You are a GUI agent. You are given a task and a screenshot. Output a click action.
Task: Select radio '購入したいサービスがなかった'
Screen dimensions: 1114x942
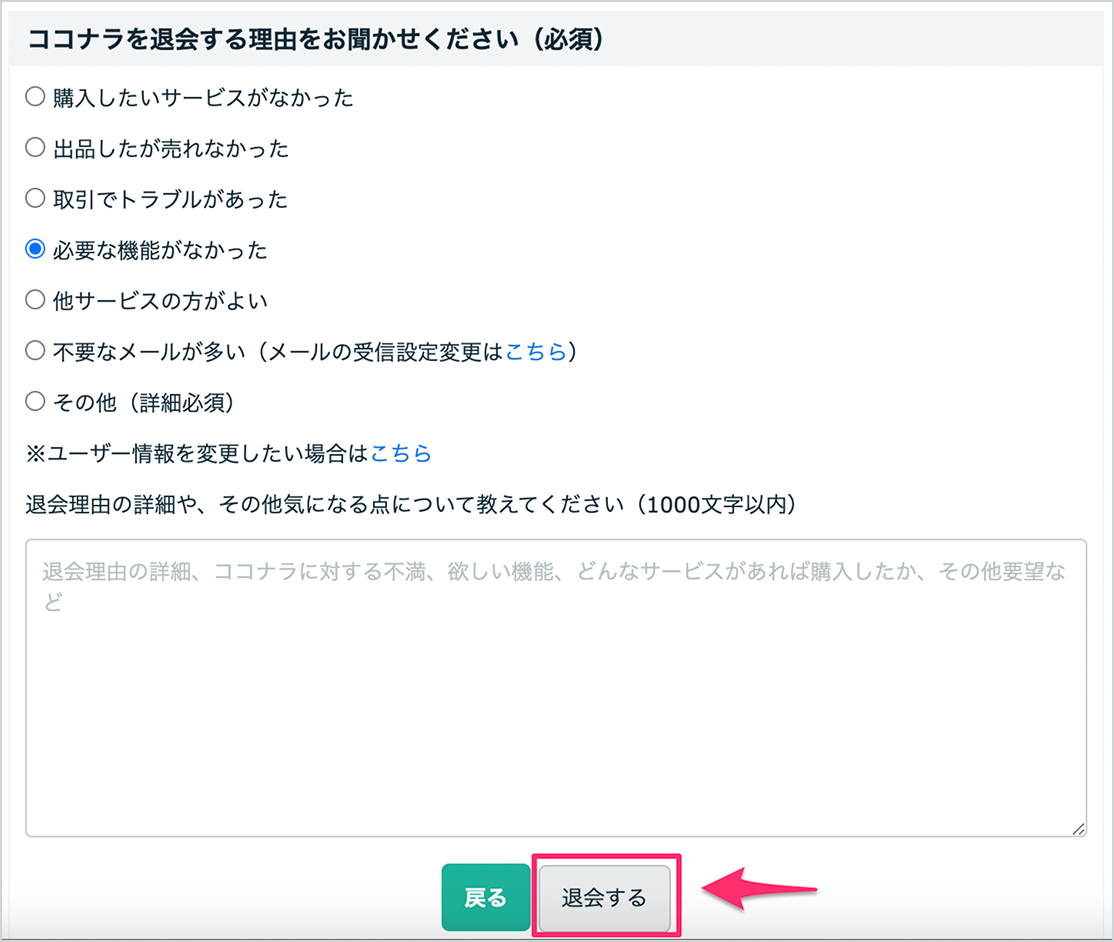[x=35, y=97]
